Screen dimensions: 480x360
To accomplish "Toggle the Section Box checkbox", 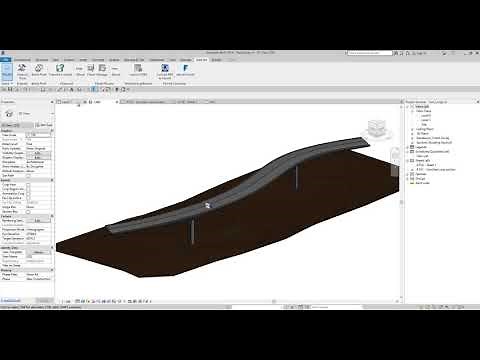I will [28, 212].
